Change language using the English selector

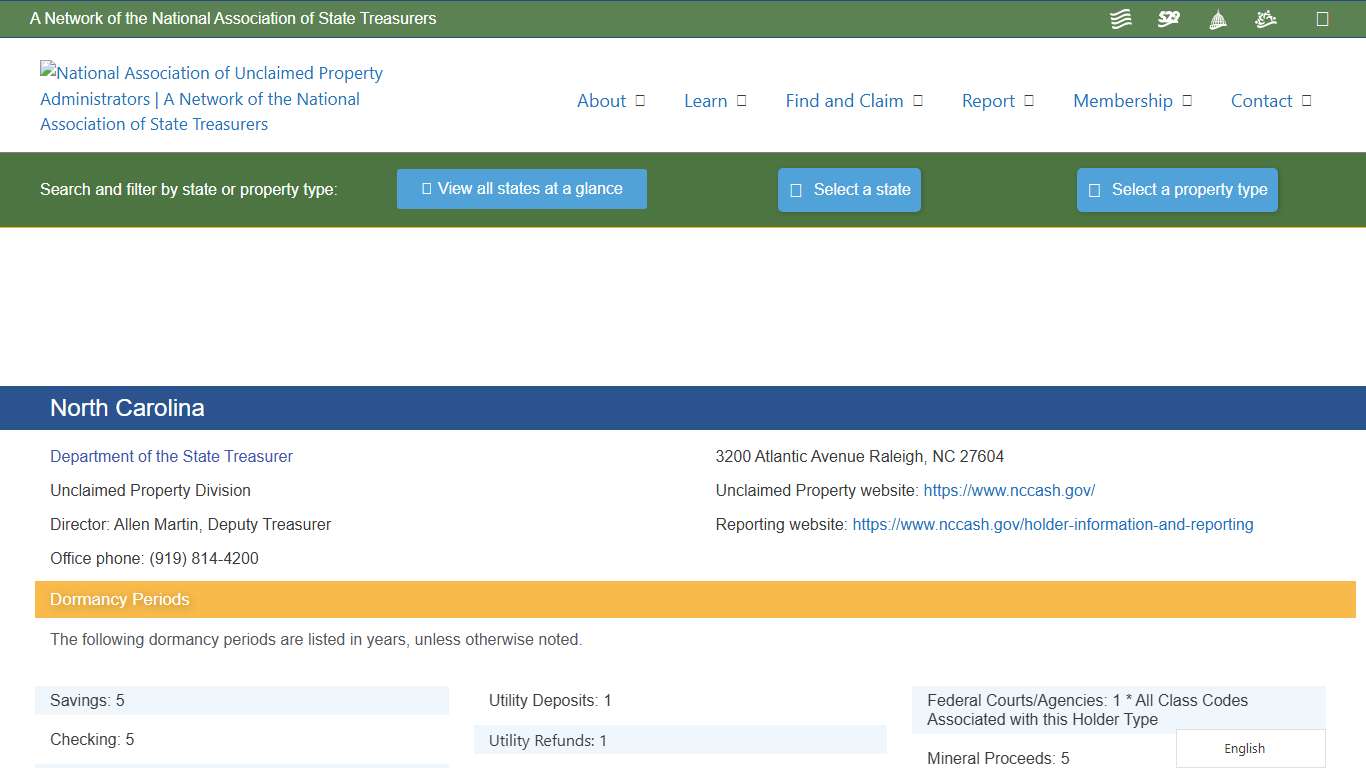tap(1244, 748)
